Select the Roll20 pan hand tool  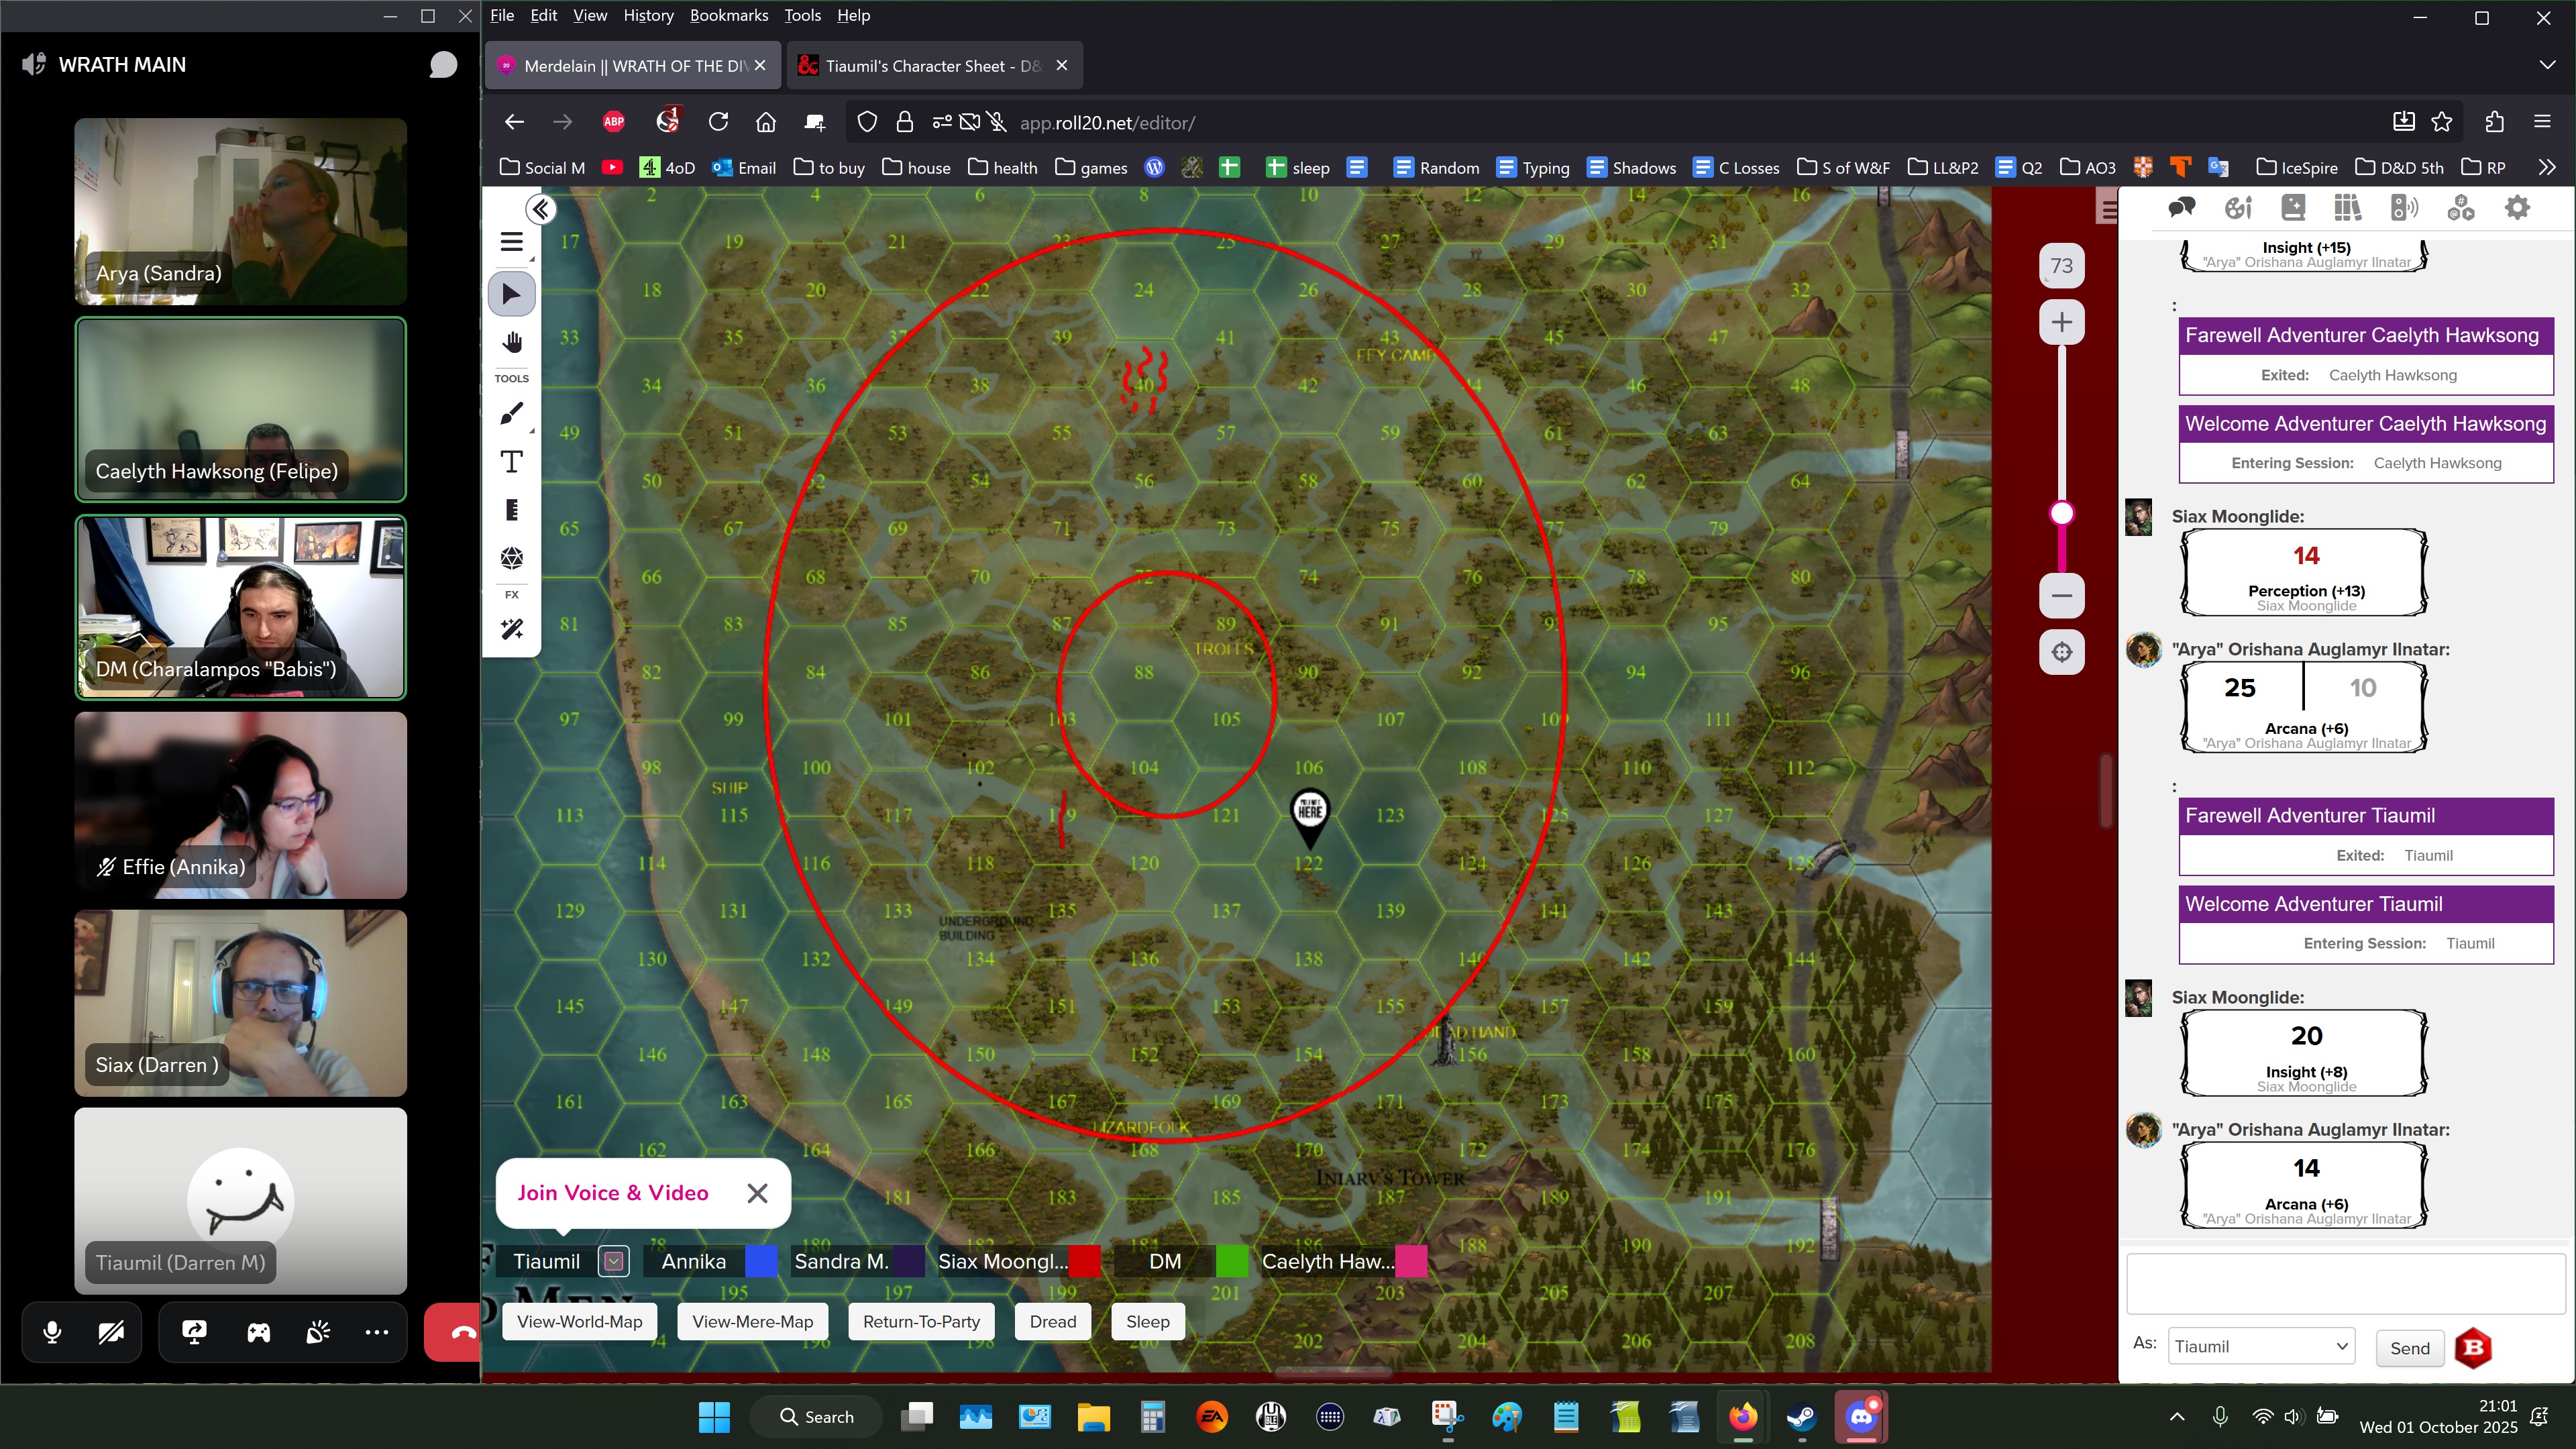point(511,343)
